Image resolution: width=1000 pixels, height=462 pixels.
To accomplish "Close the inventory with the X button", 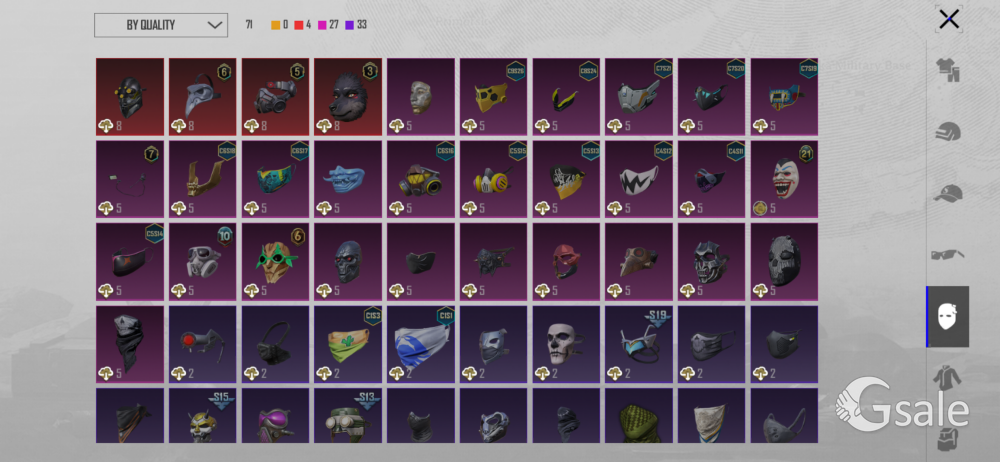I will 949,19.
